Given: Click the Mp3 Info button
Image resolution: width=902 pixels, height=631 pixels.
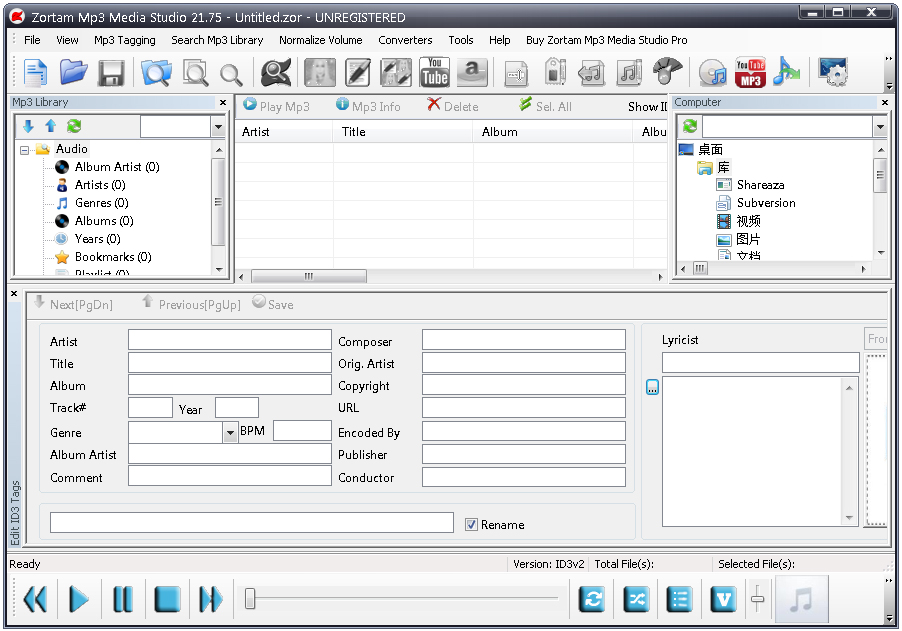Looking at the screenshot, I should 368,106.
